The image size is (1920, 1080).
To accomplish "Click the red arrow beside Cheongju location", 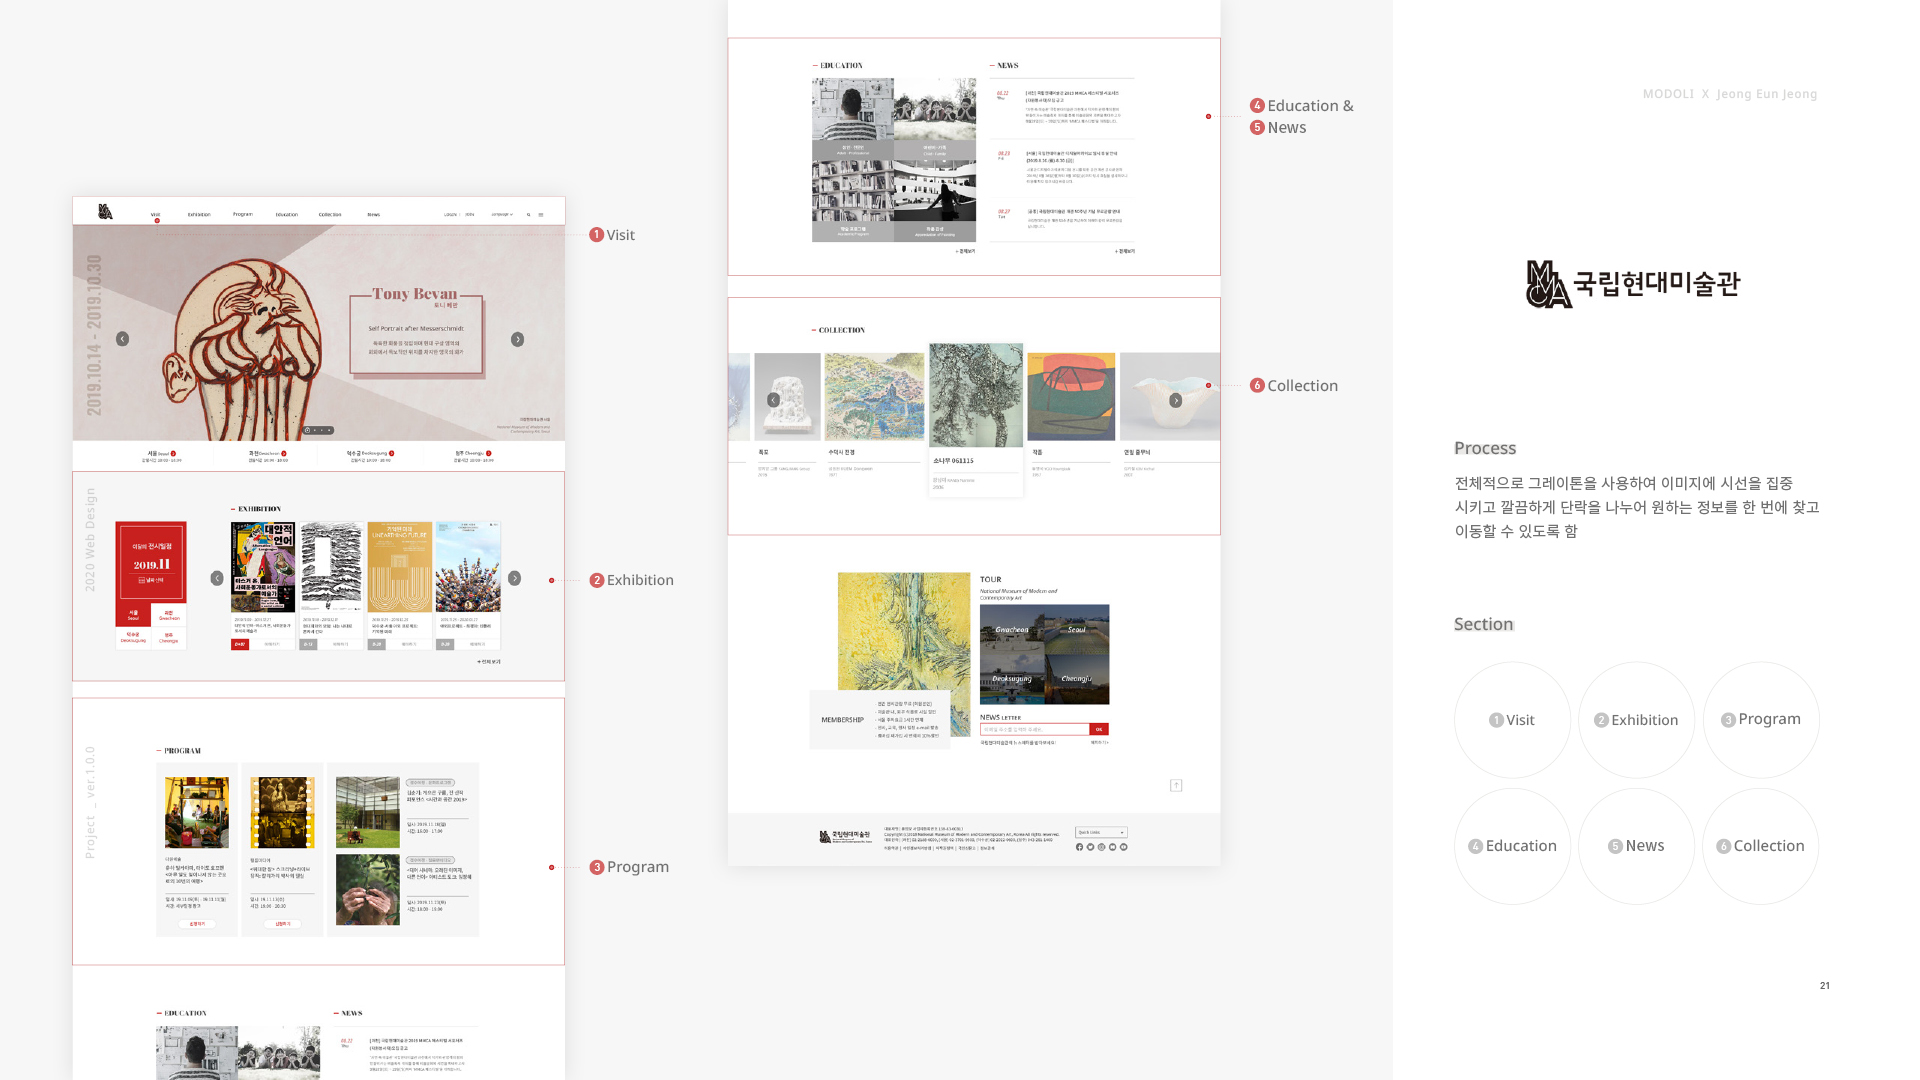I will [488, 453].
